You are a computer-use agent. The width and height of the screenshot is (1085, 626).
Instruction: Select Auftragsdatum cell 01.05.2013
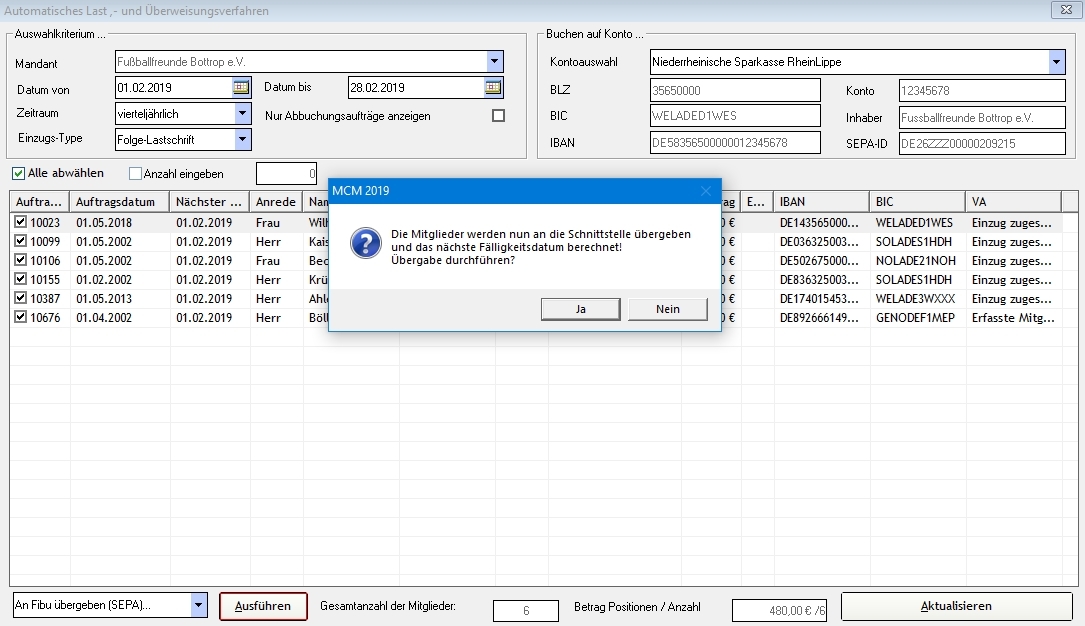pos(120,298)
